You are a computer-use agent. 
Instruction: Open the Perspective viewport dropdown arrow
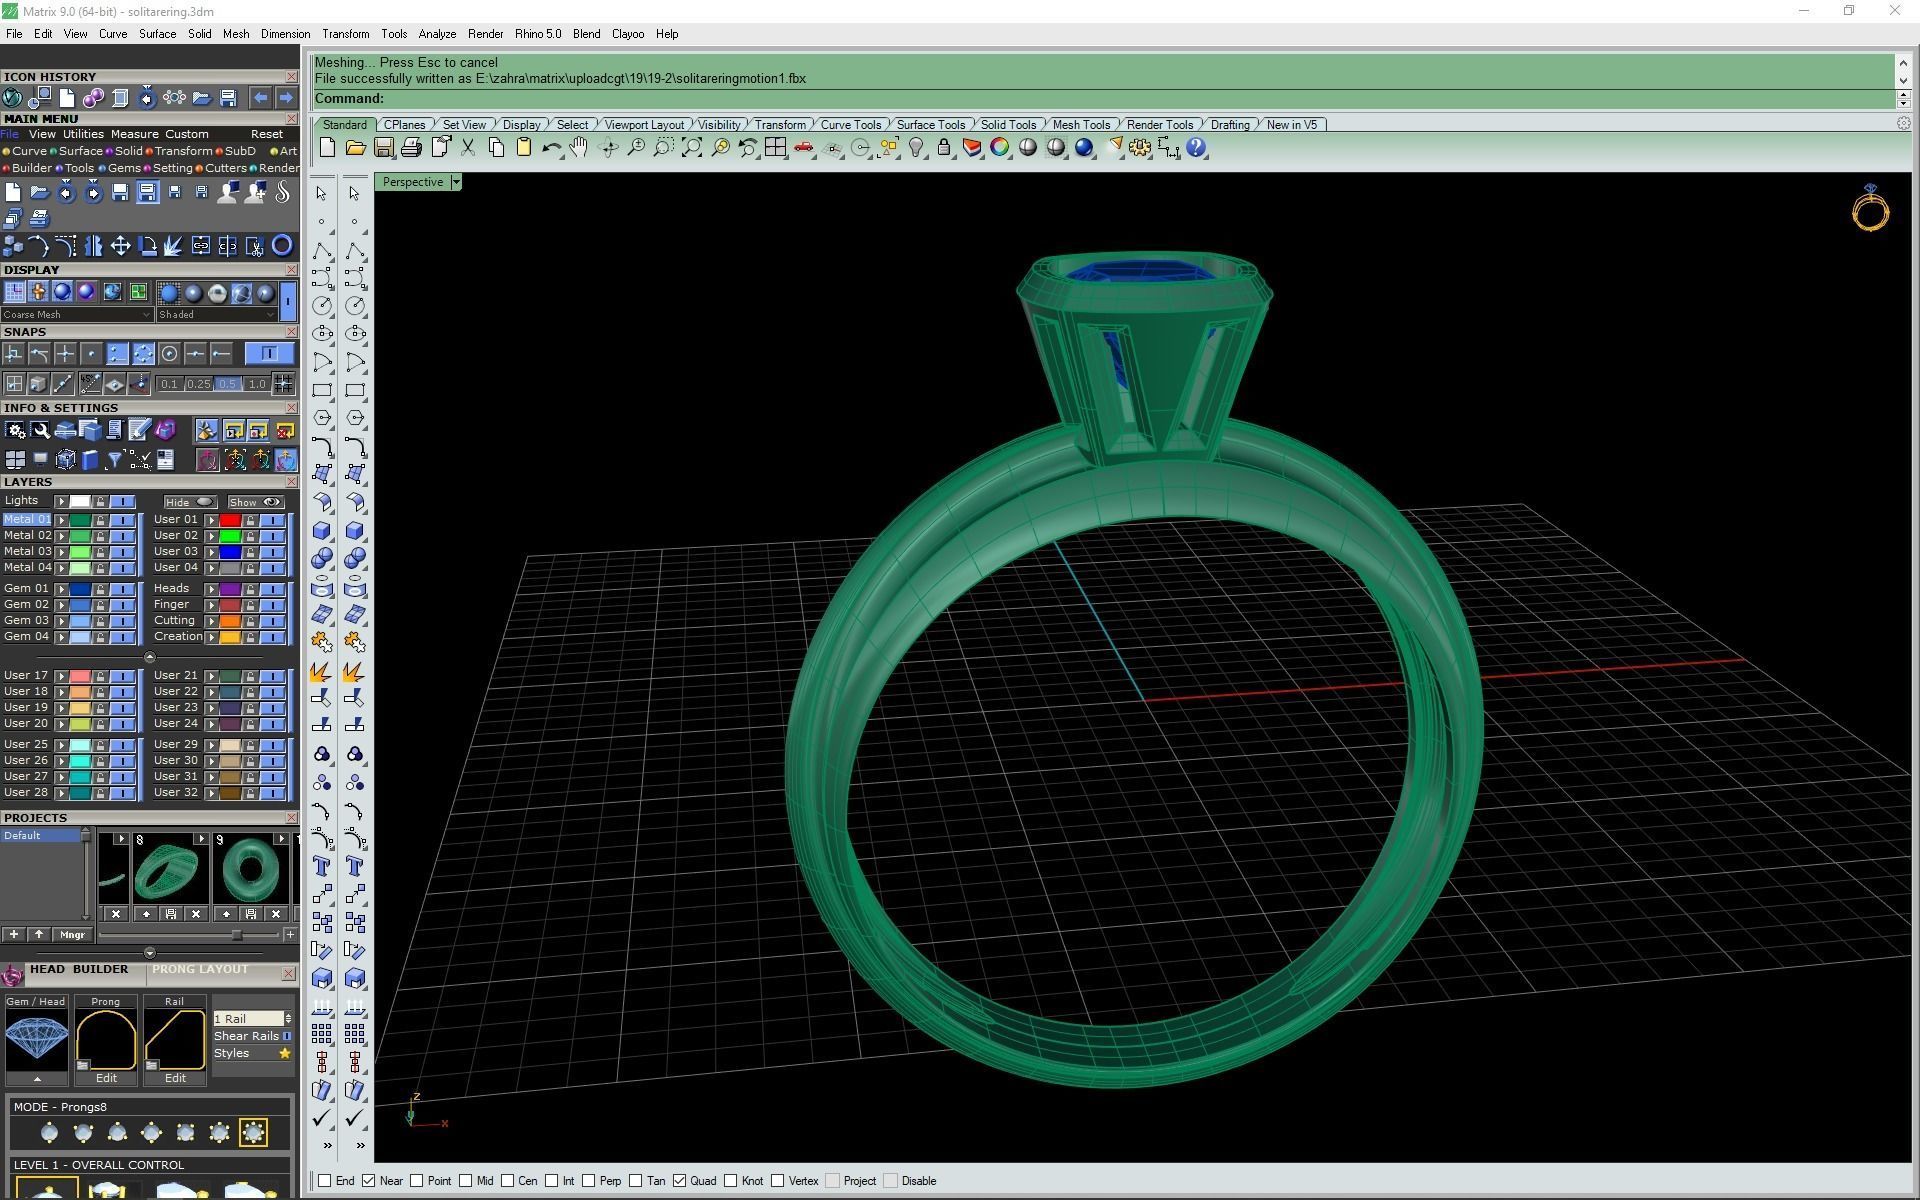(456, 182)
